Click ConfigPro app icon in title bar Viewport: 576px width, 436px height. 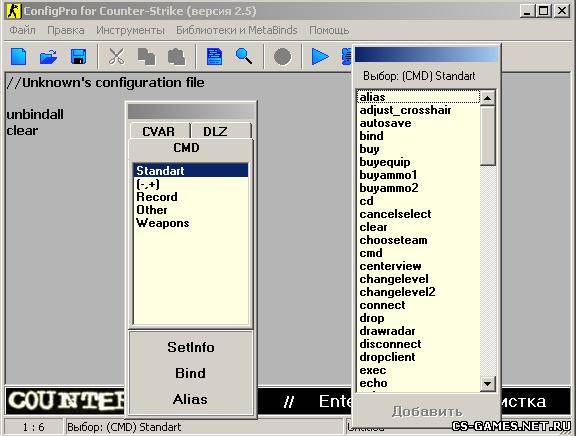pos(14,11)
